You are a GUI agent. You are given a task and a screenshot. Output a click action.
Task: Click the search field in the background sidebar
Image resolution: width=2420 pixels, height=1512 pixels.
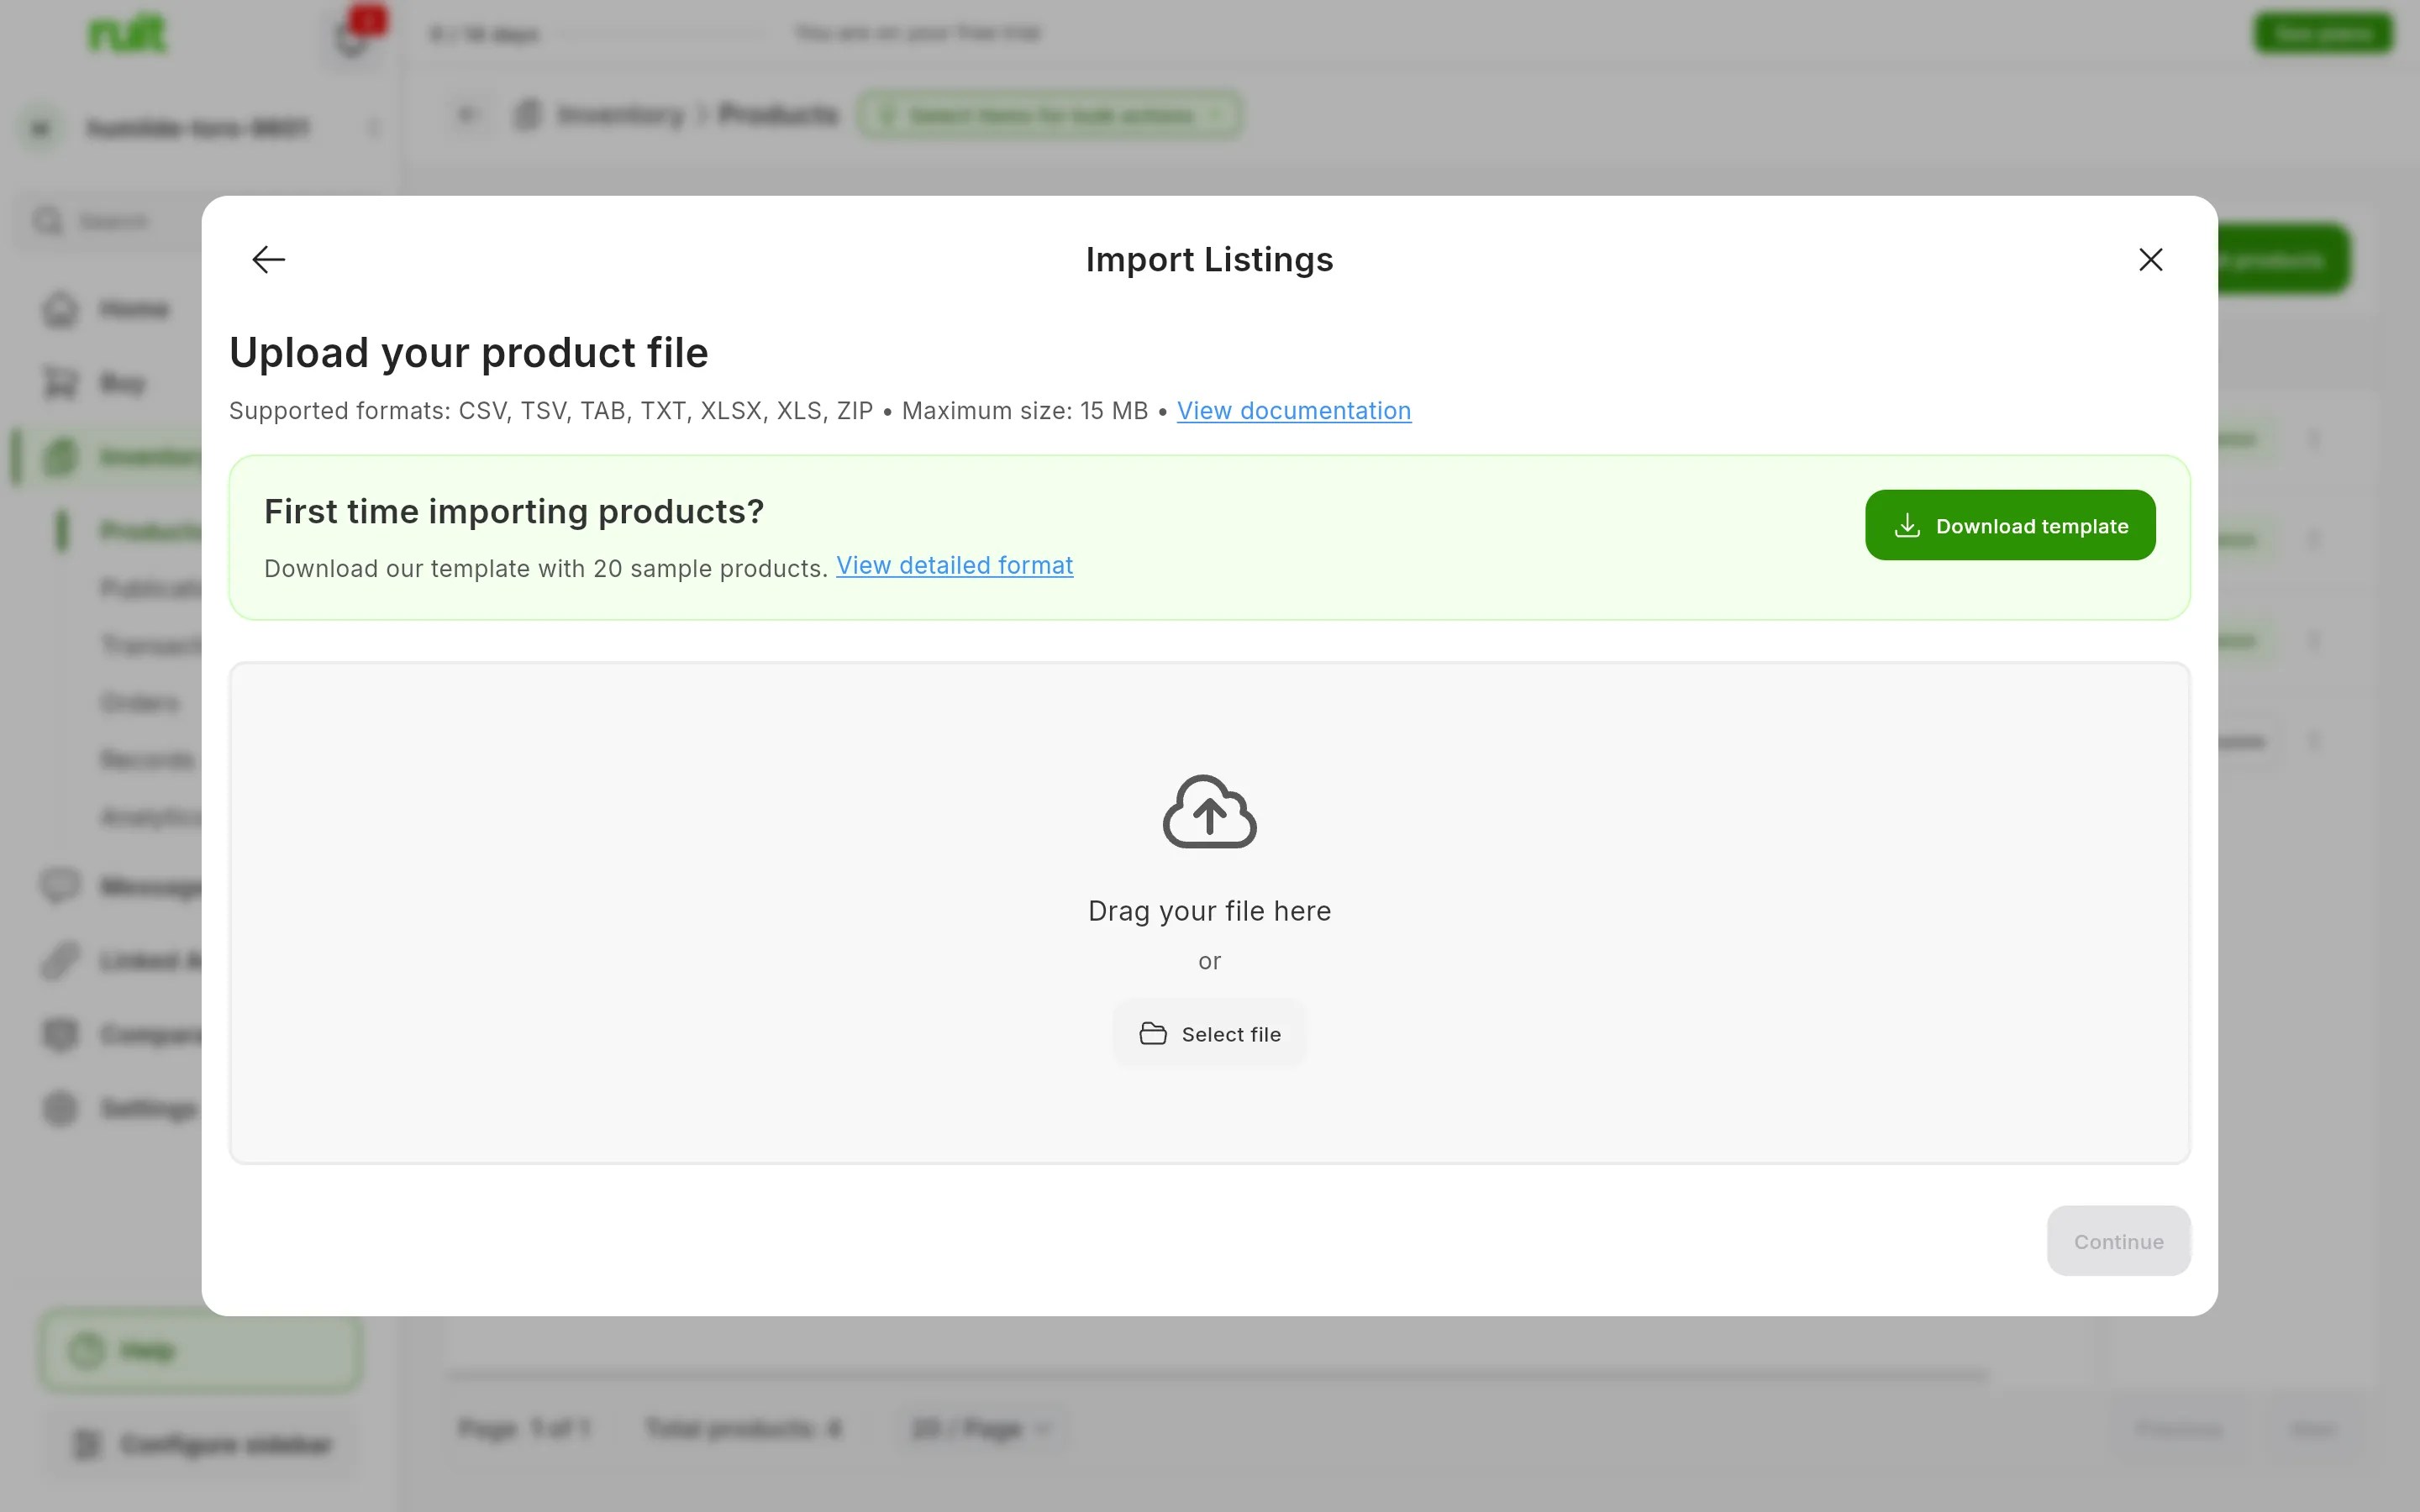click(x=110, y=221)
